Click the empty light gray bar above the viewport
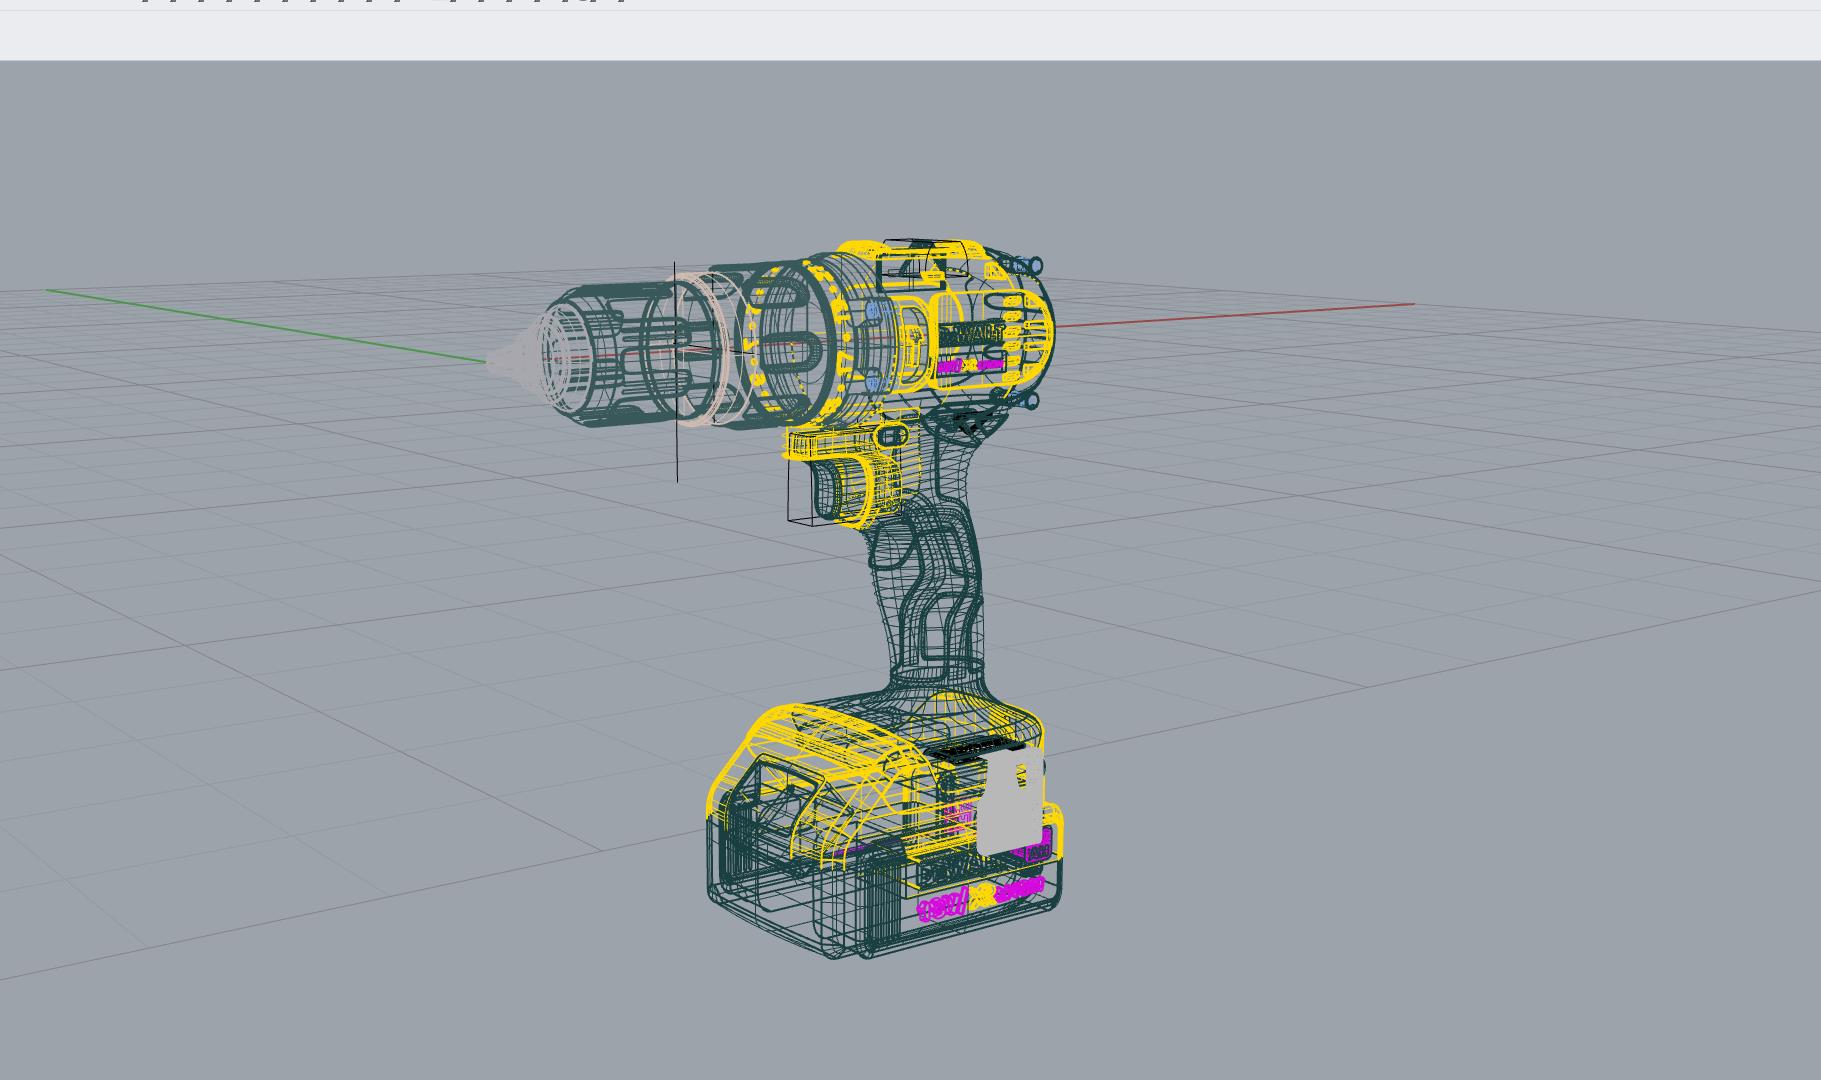Screen dimensions: 1821x1080 click(x=910, y=36)
